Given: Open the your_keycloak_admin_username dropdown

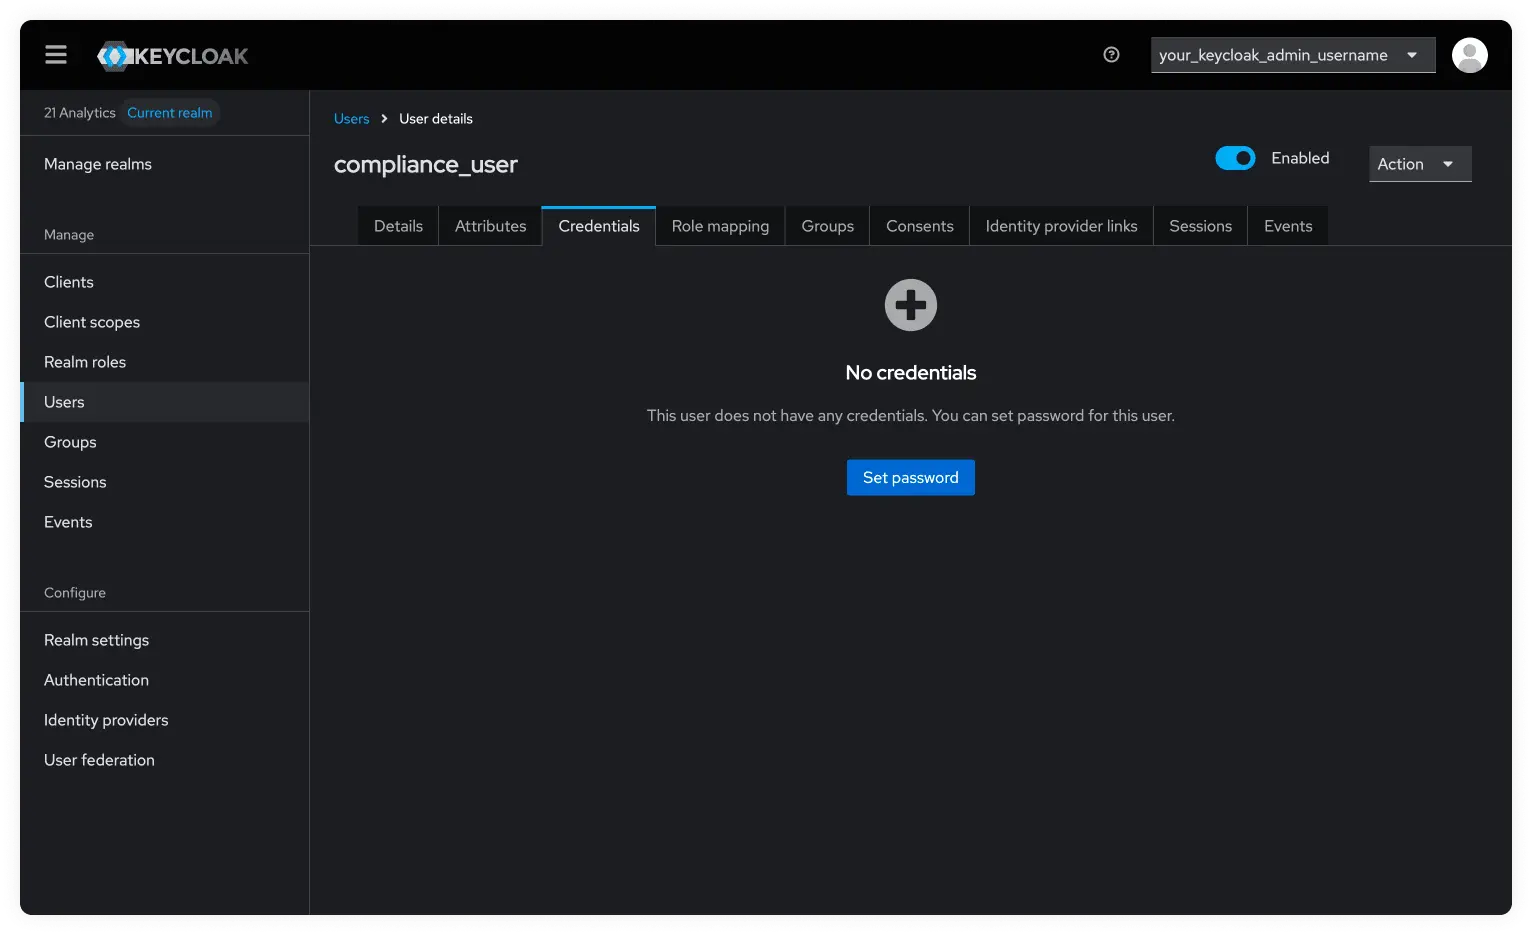Looking at the screenshot, I should click(x=1292, y=55).
